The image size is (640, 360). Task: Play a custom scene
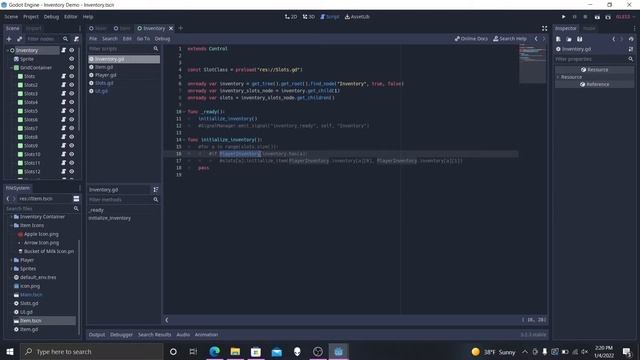(608, 17)
